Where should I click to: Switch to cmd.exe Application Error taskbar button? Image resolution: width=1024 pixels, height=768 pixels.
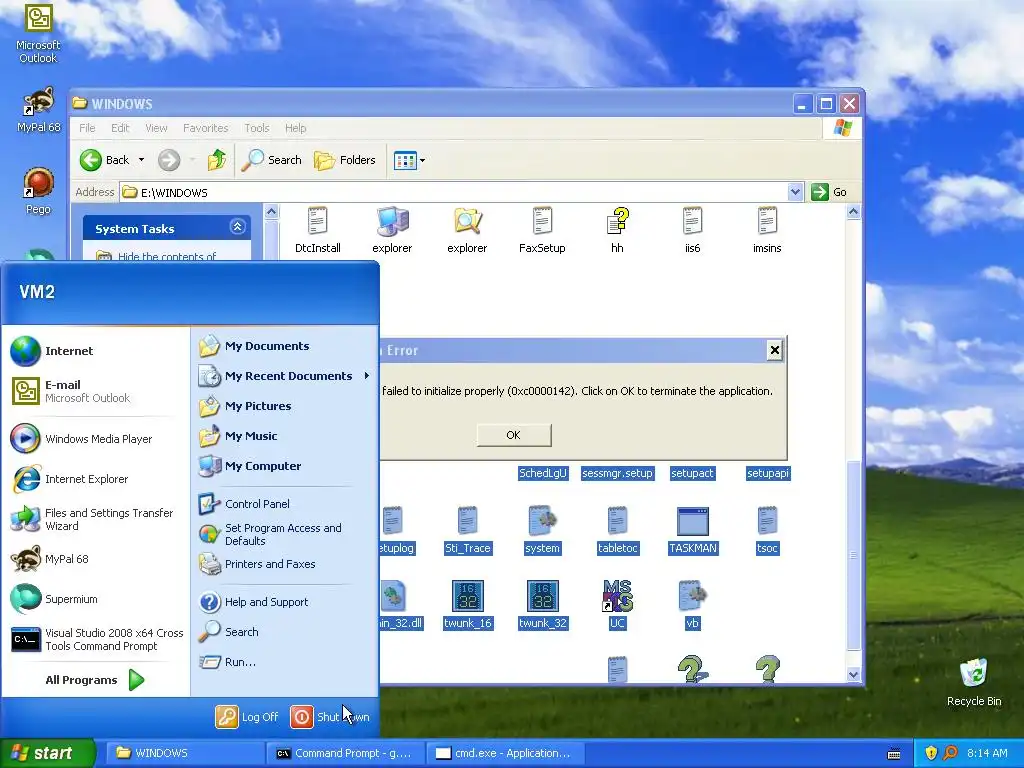(x=504, y=753)
